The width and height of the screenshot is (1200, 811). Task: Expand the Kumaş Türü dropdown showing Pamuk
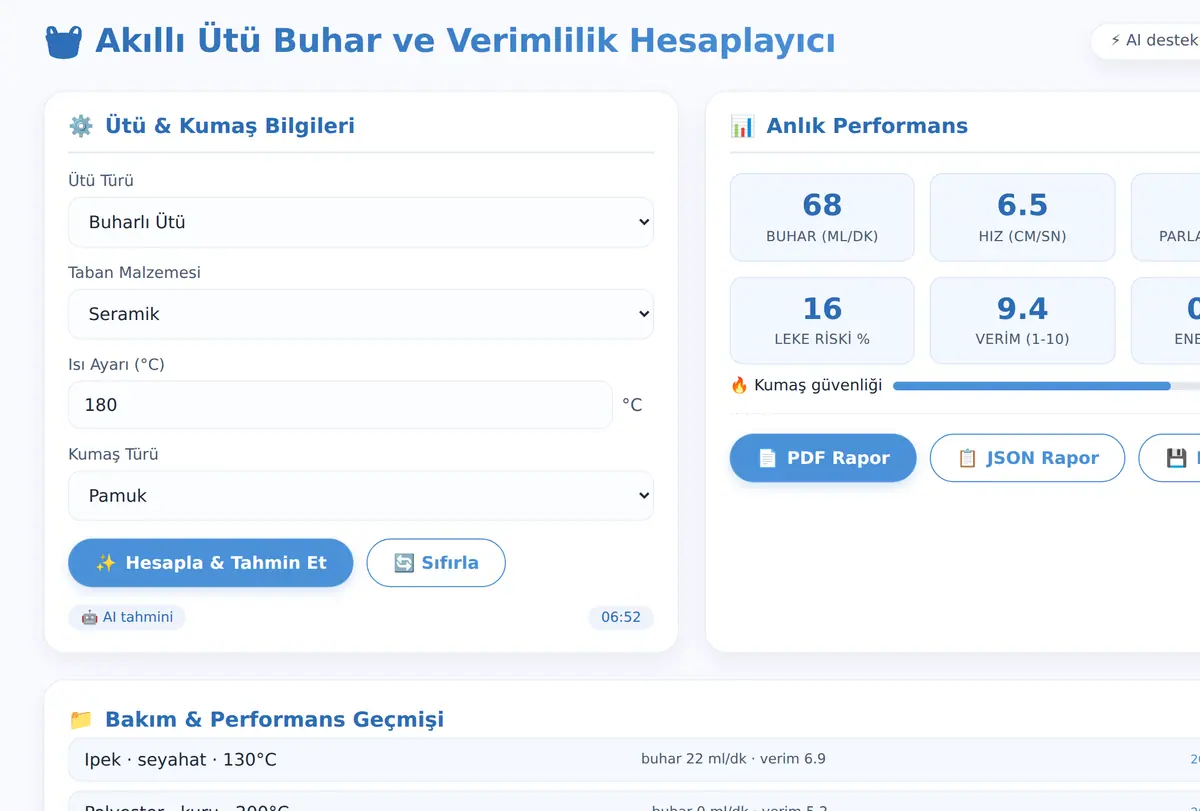point(361,496)
